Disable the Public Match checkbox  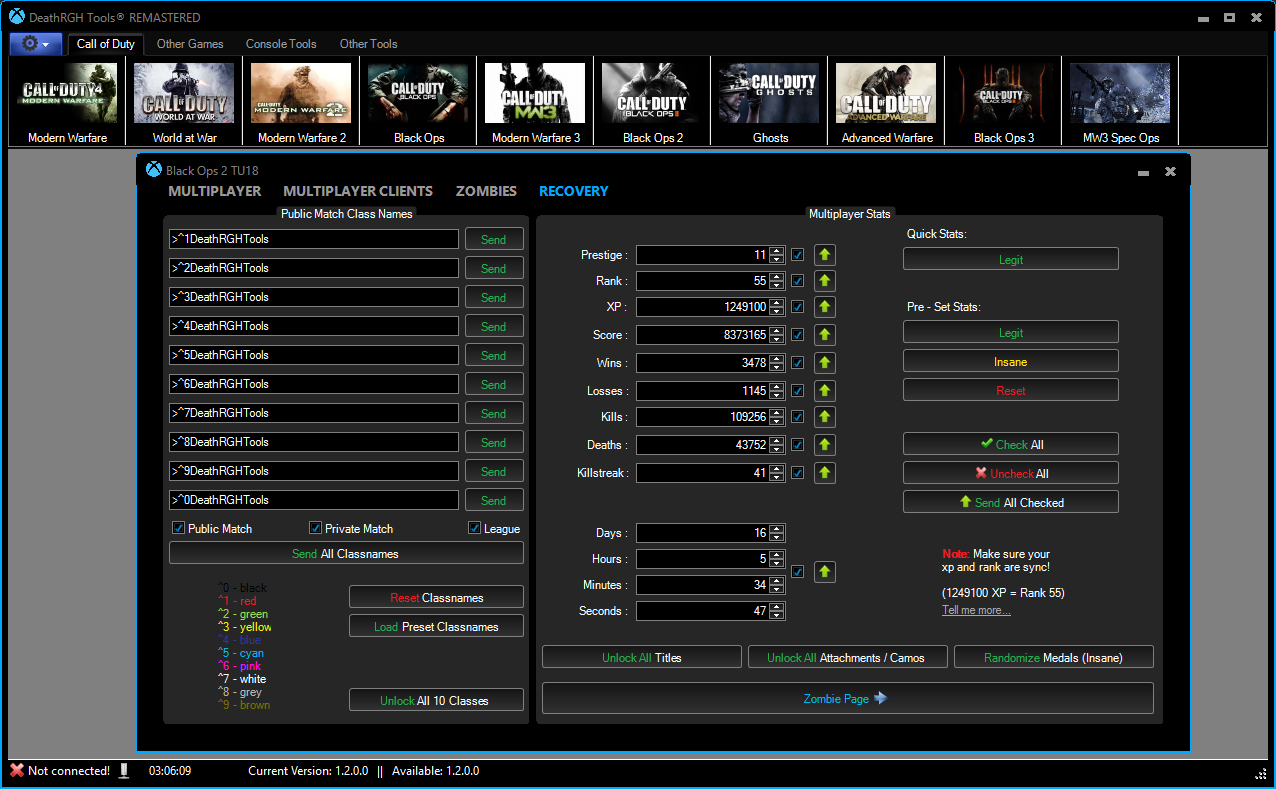click(x=179, y=528)
